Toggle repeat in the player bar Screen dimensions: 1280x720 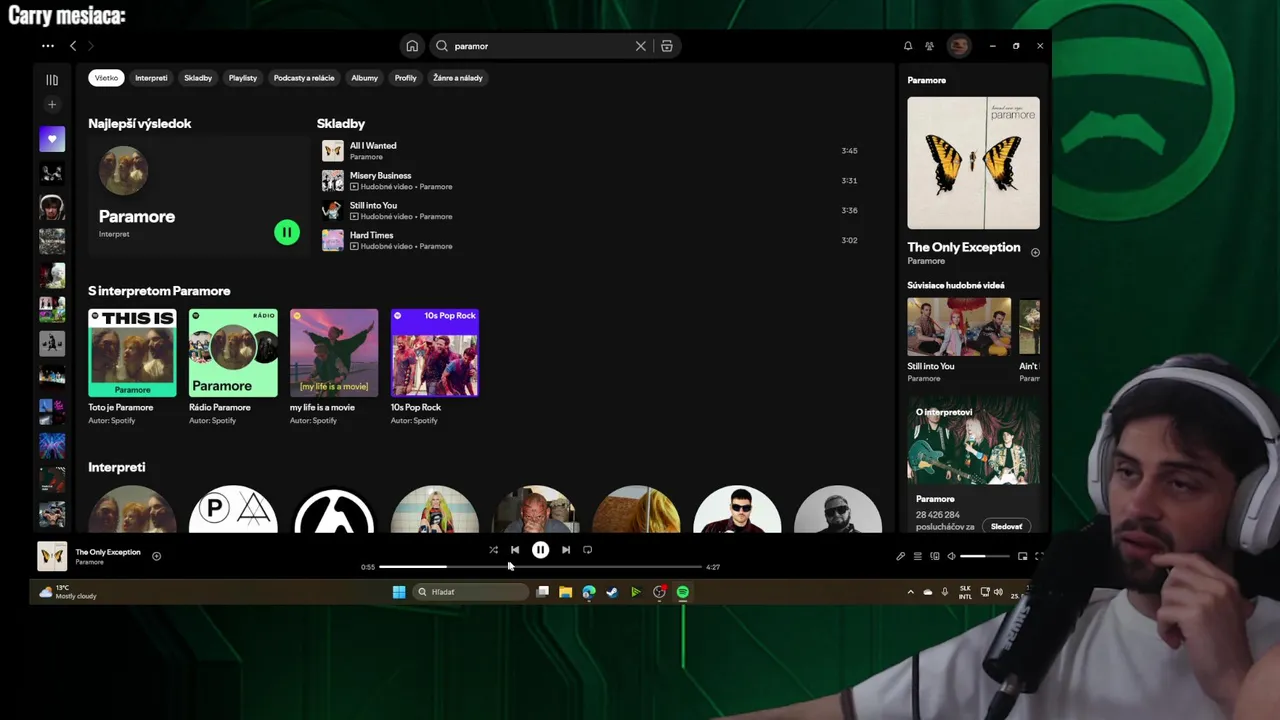(588, 550)
